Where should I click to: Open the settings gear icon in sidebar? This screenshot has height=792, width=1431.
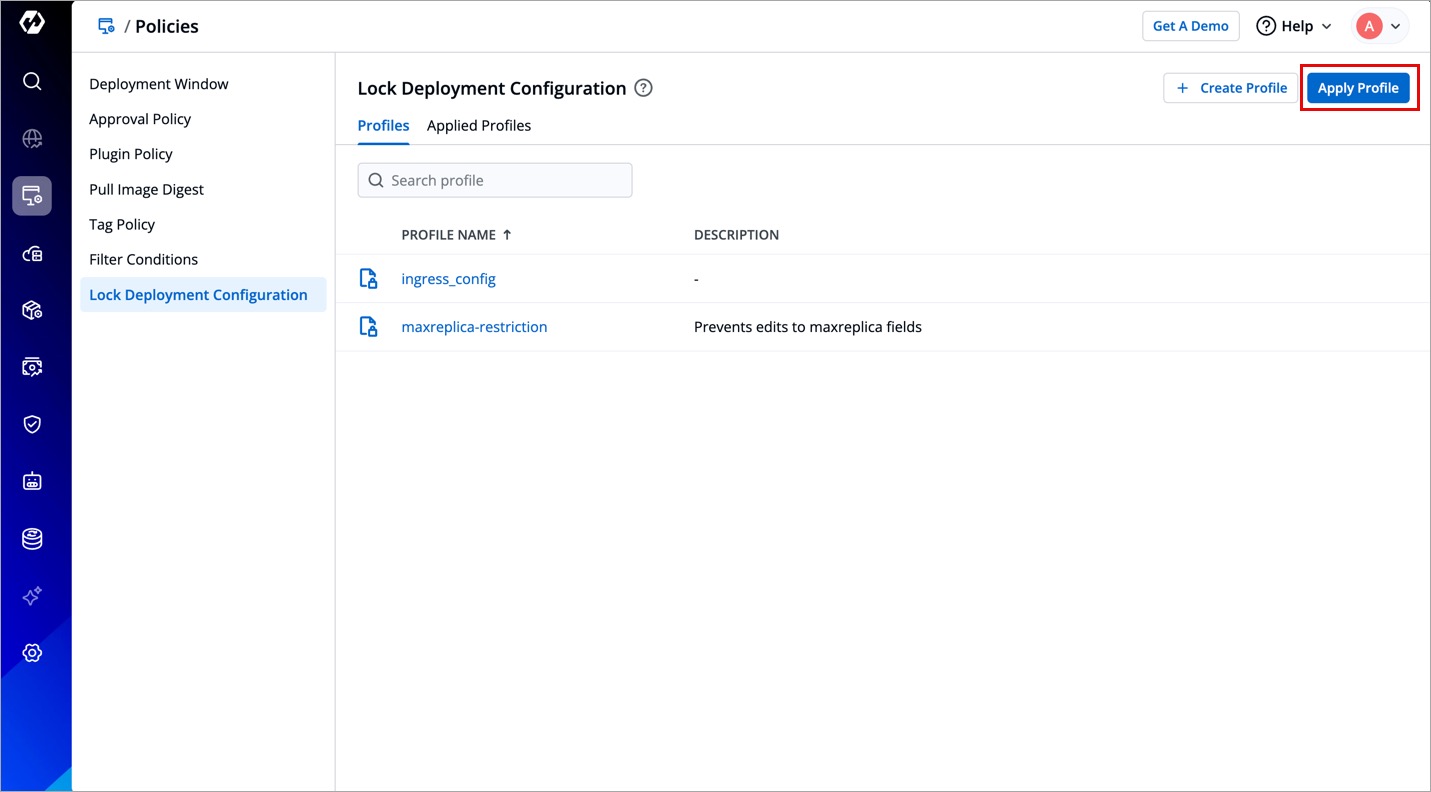pyautogui.click(x=32, y=653)
